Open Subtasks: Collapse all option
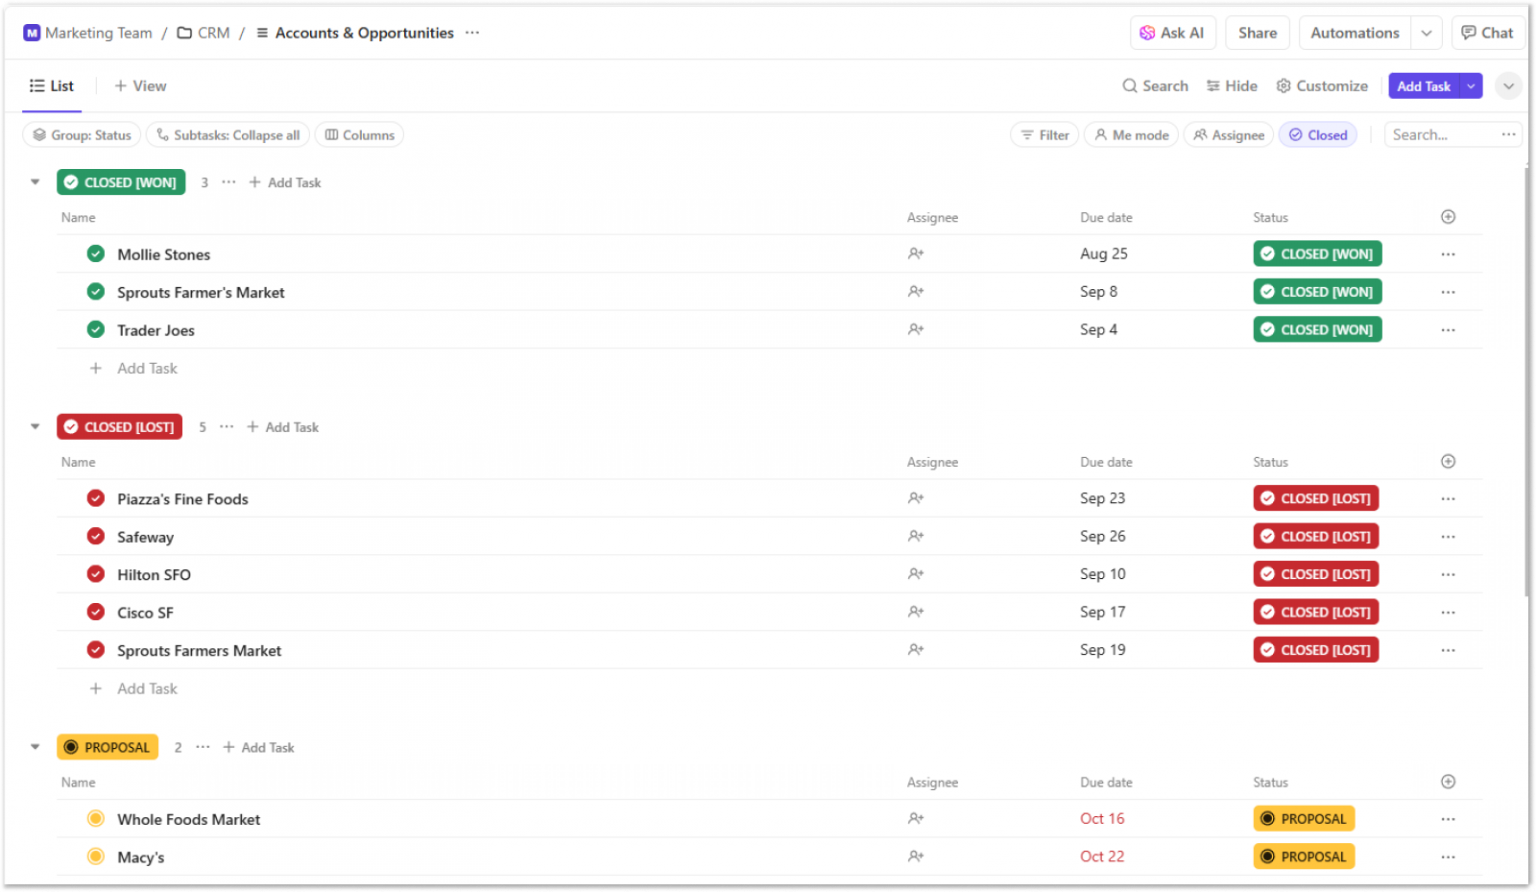1536x892 pixels. 228,135
